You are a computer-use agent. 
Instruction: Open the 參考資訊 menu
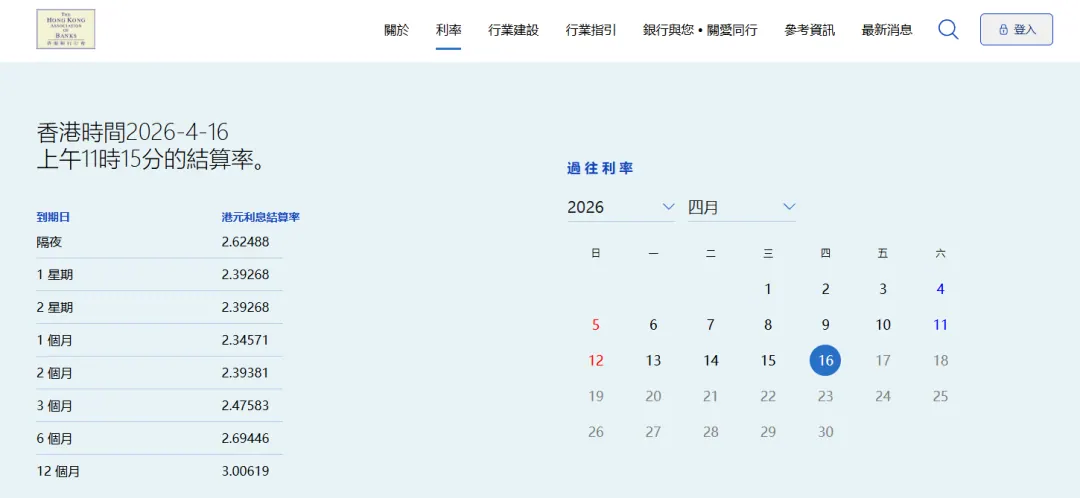coord(809,30)
